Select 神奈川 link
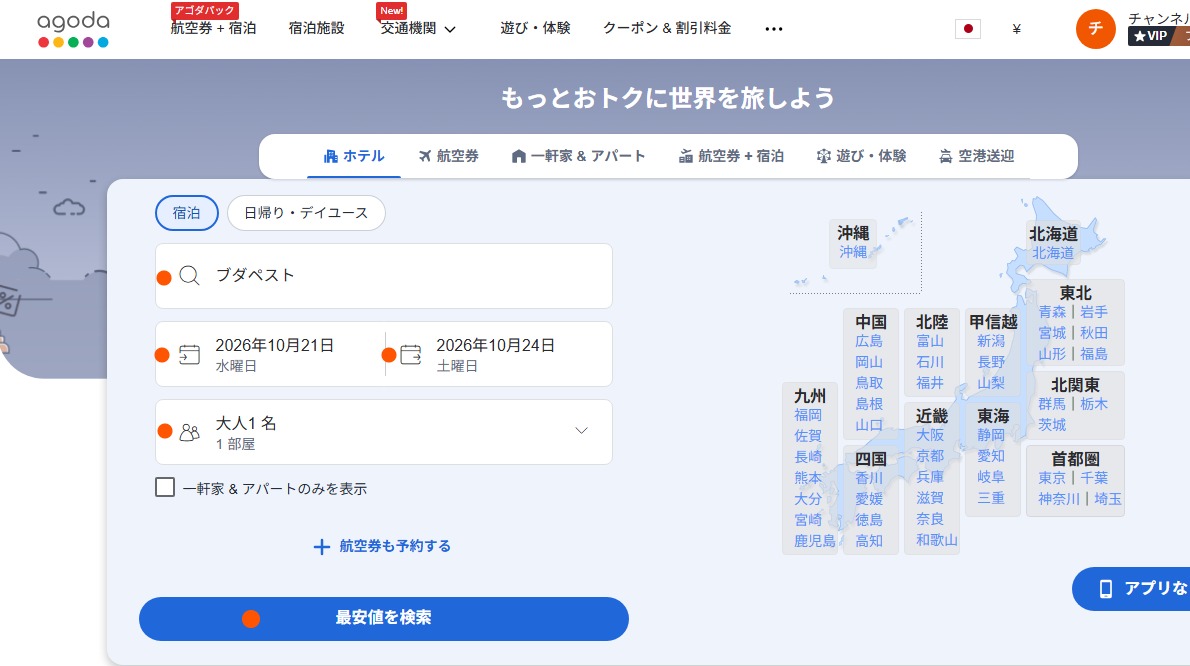 [1059, 499]
